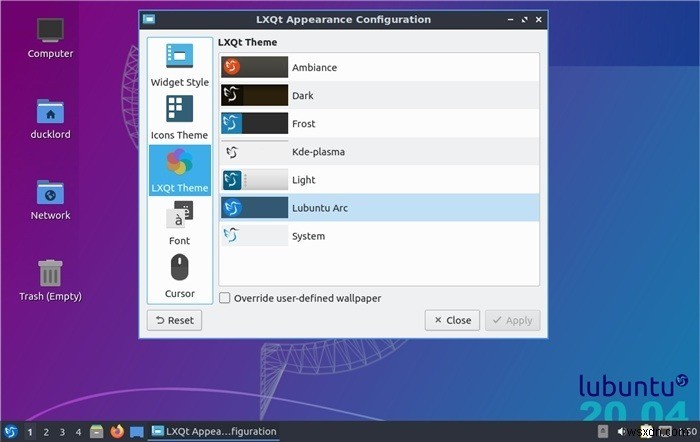Select the Ambiance theme name
Viewport: 700px width, 442px height.
tap(314, 67)
